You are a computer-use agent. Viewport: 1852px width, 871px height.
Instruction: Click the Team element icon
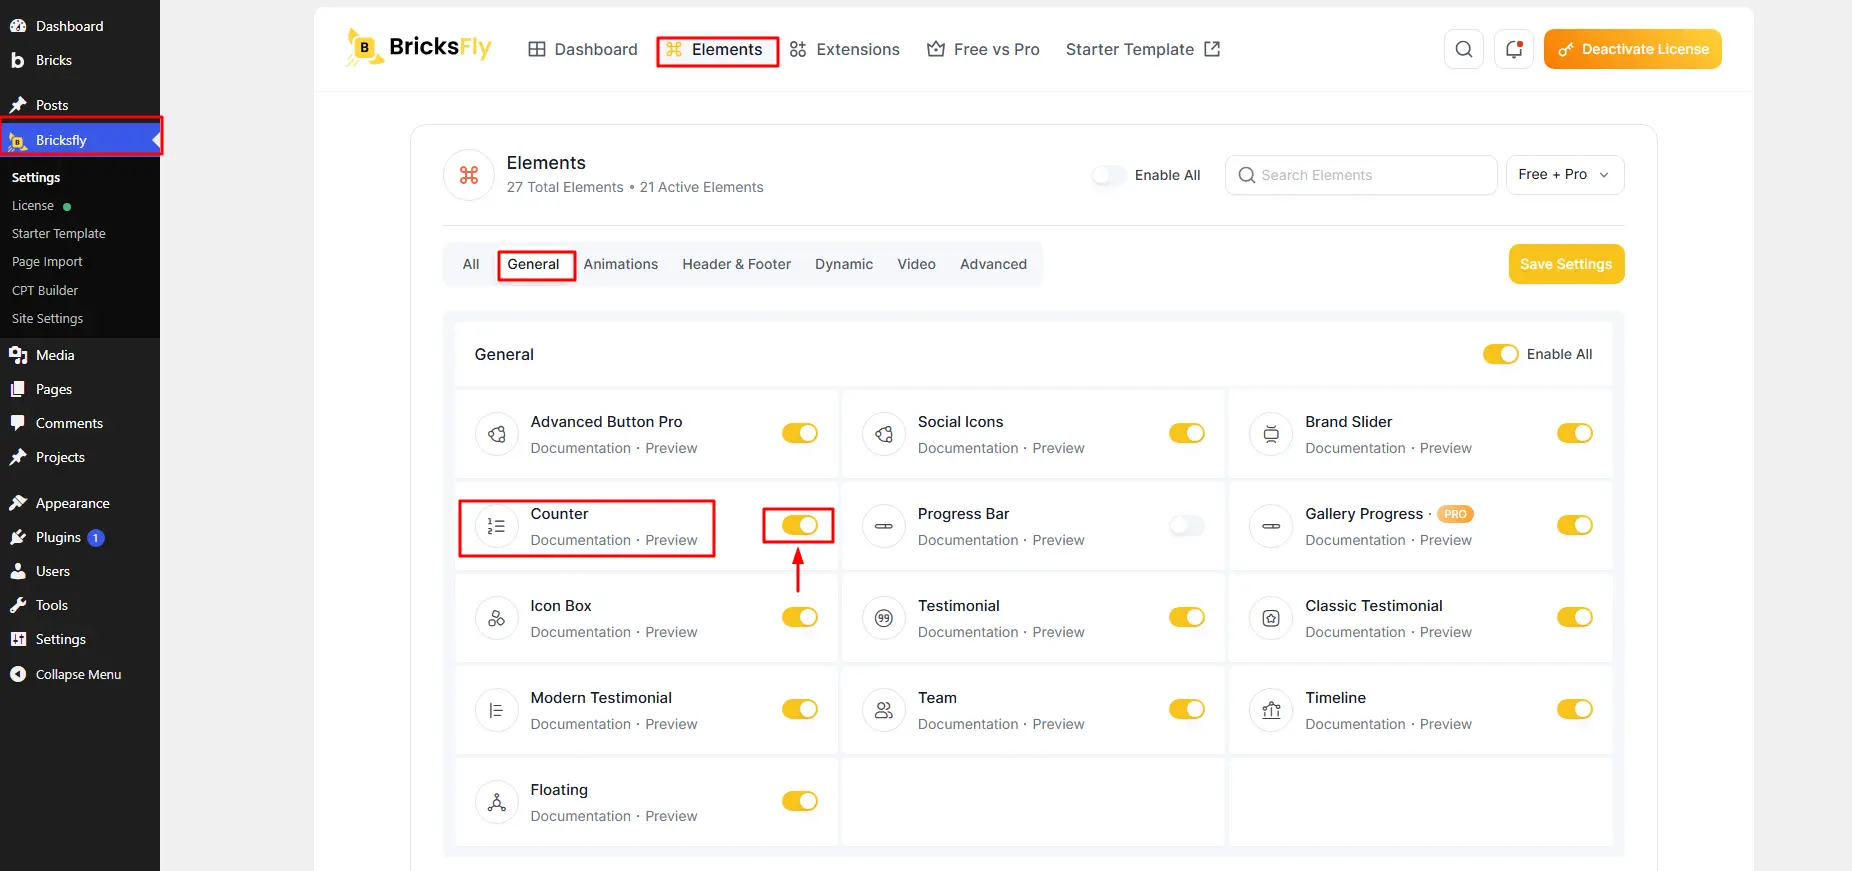[x=884, y=710]
